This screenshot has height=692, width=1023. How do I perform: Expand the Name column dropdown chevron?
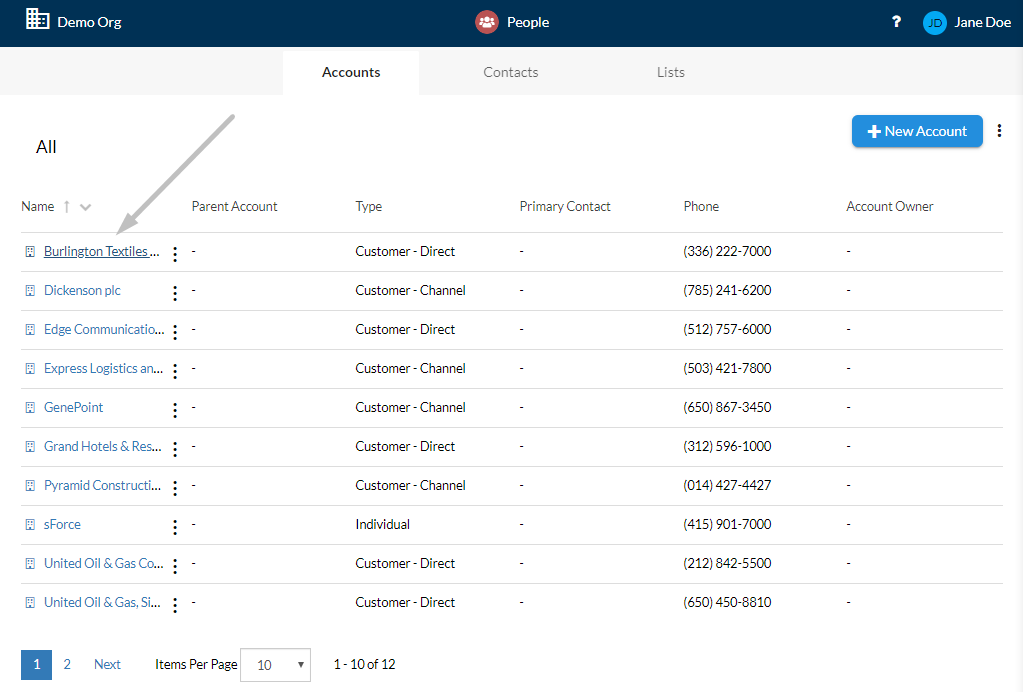point(85,207)
